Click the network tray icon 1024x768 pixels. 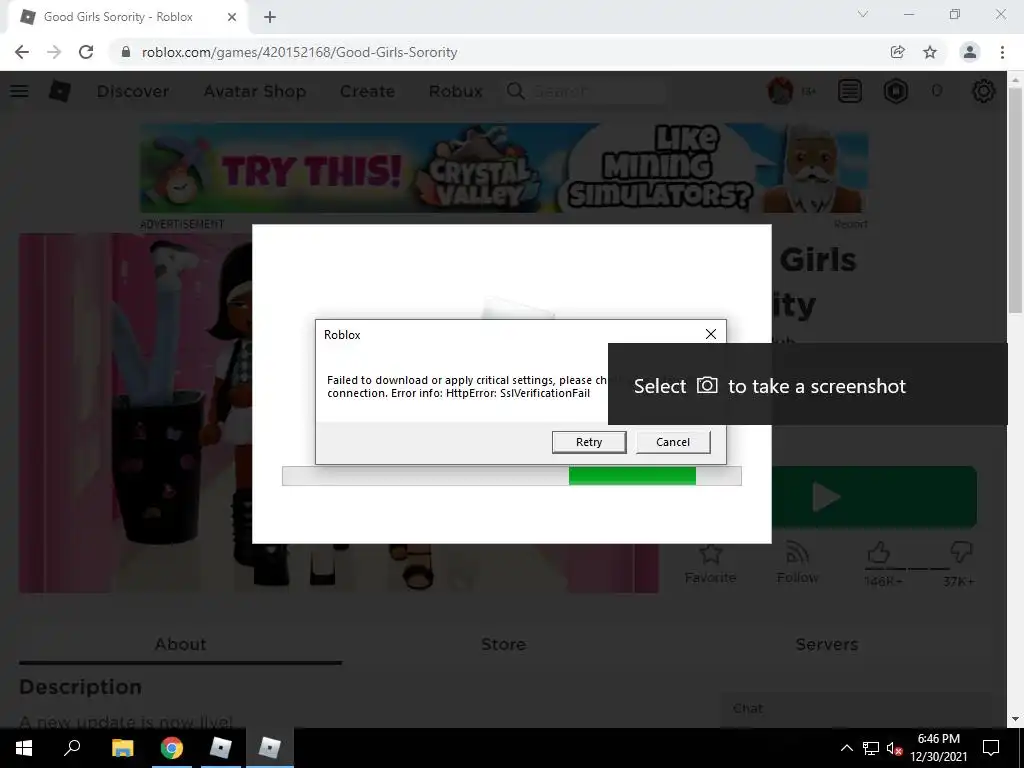[x=871, y=748]
